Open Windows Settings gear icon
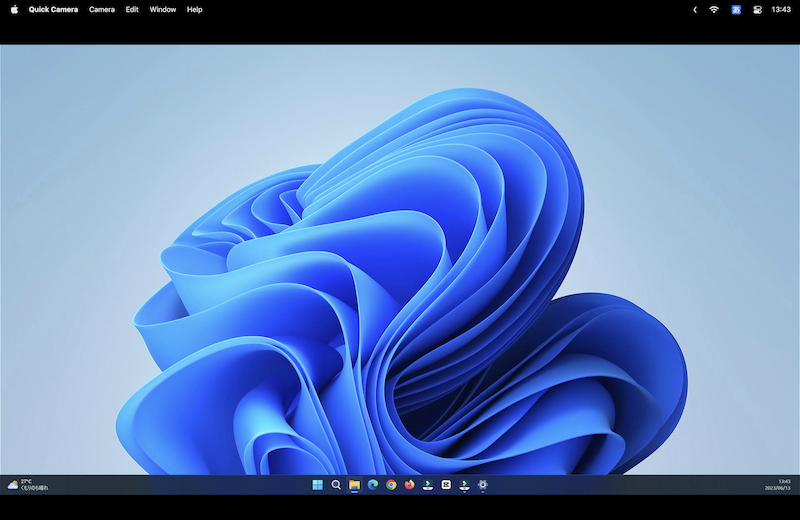This screenshot has width=800, height=520. 483,484
